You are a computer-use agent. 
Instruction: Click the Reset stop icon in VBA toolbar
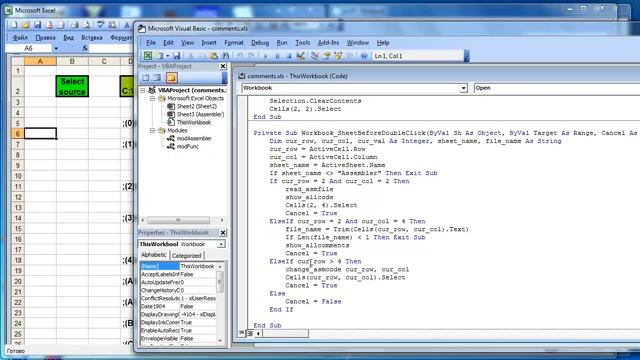pos(289,56)
